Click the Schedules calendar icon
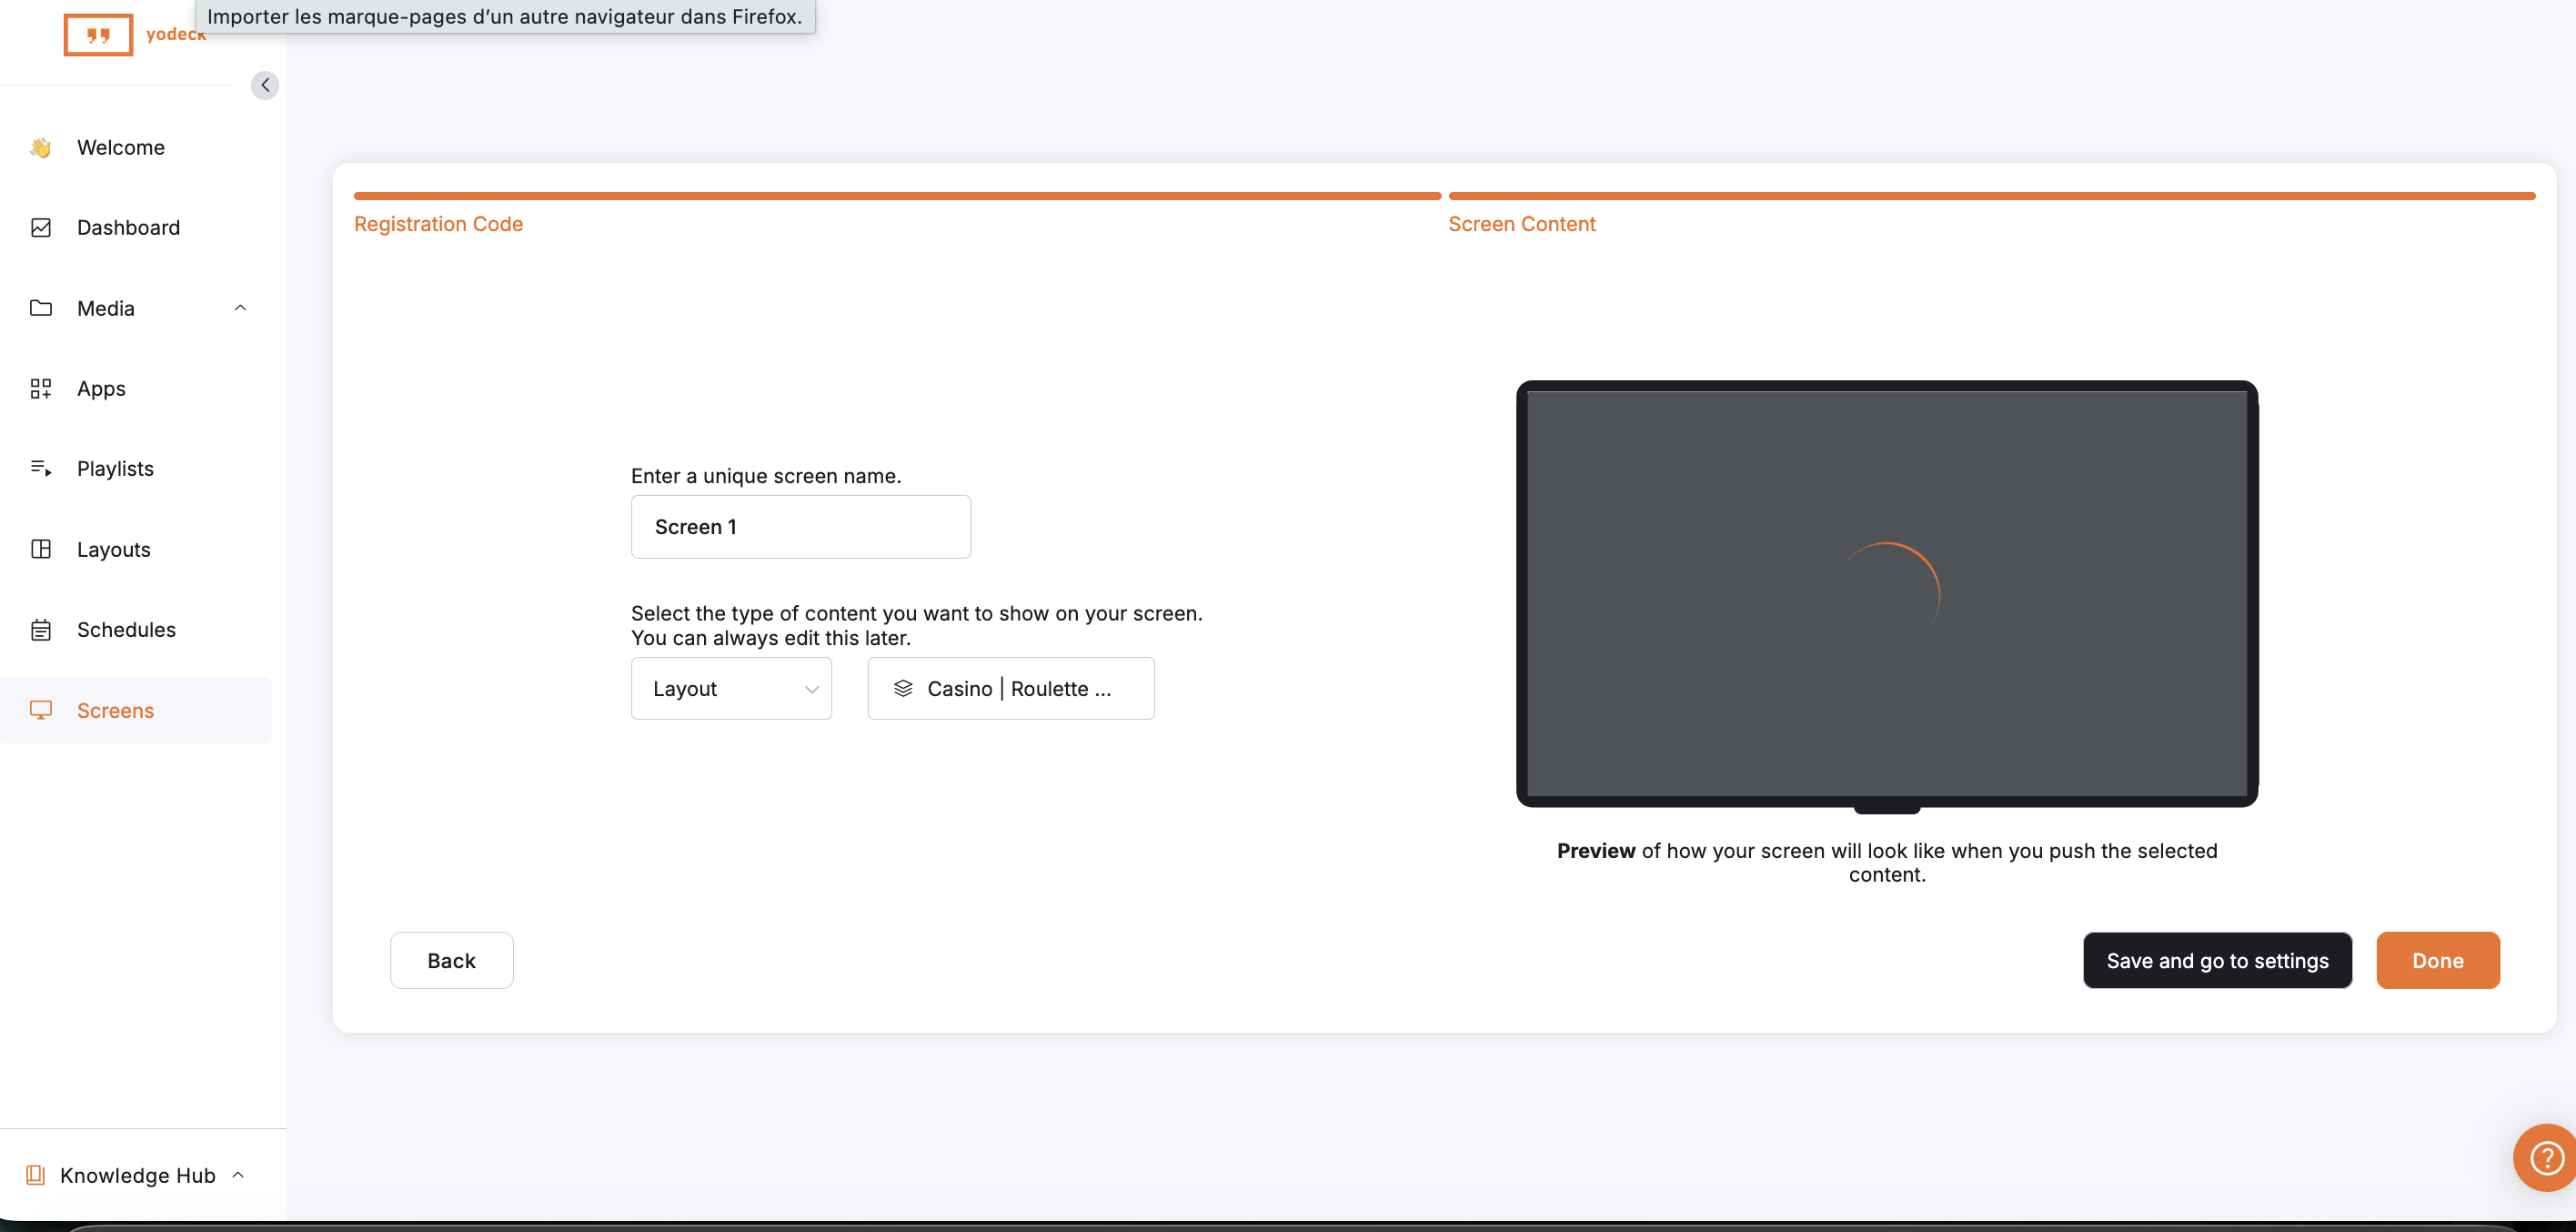 (x=41, y=630)
